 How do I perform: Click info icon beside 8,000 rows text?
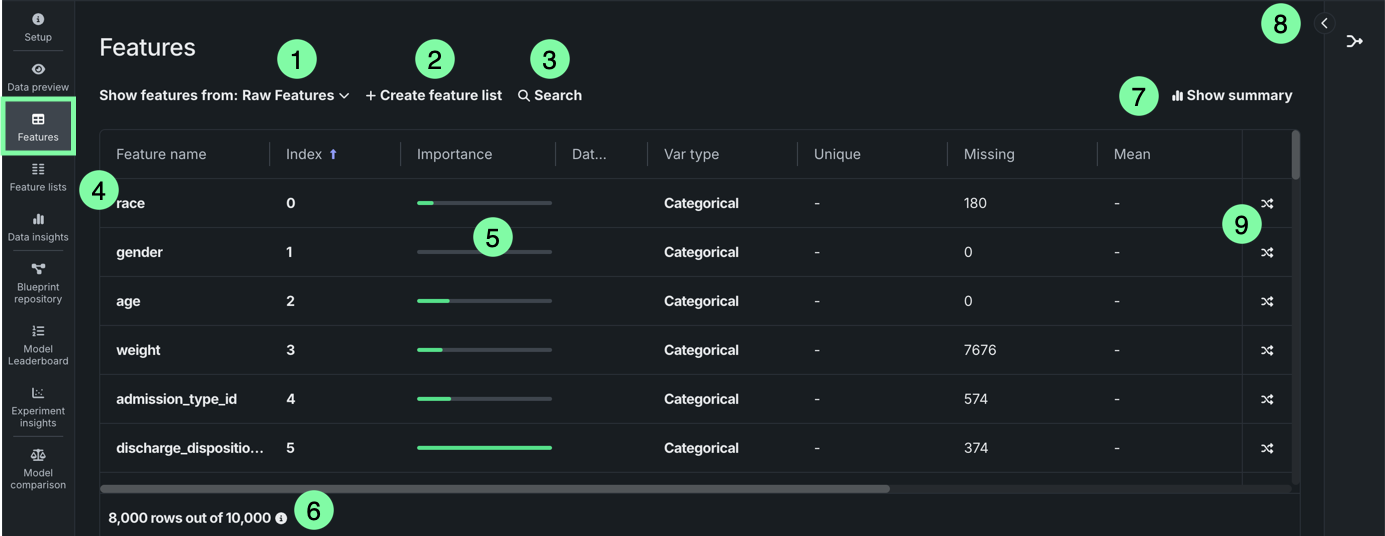tap(281, 519)
